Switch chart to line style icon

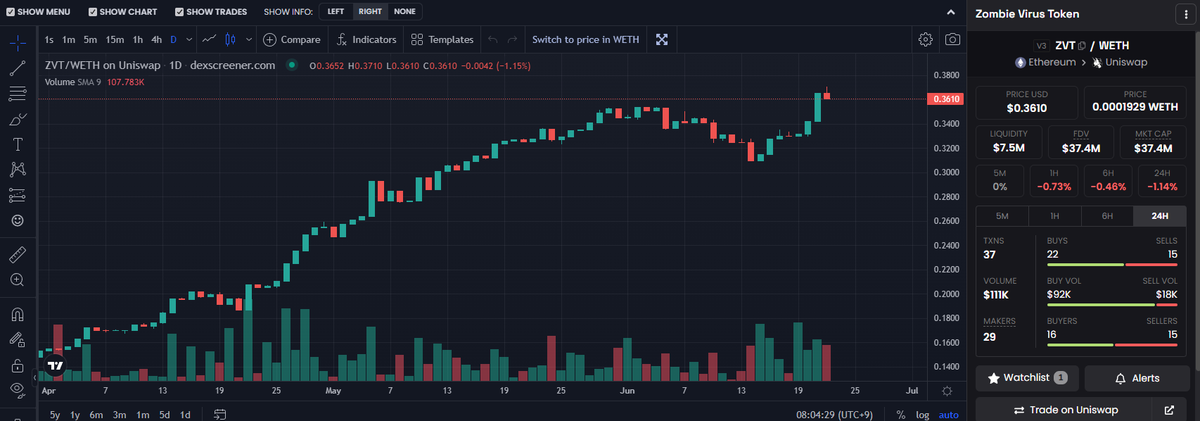(208, 39)
